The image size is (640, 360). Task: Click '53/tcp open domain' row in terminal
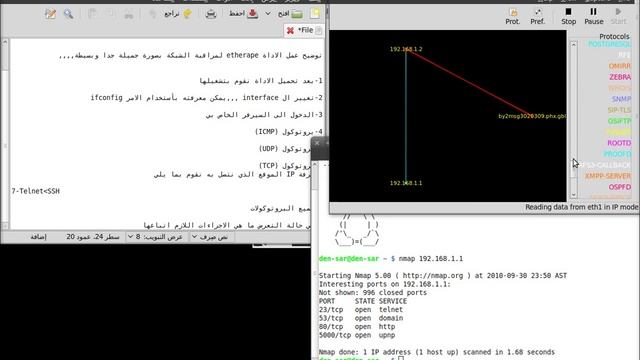pyautogui.click(x=361, y=318)
